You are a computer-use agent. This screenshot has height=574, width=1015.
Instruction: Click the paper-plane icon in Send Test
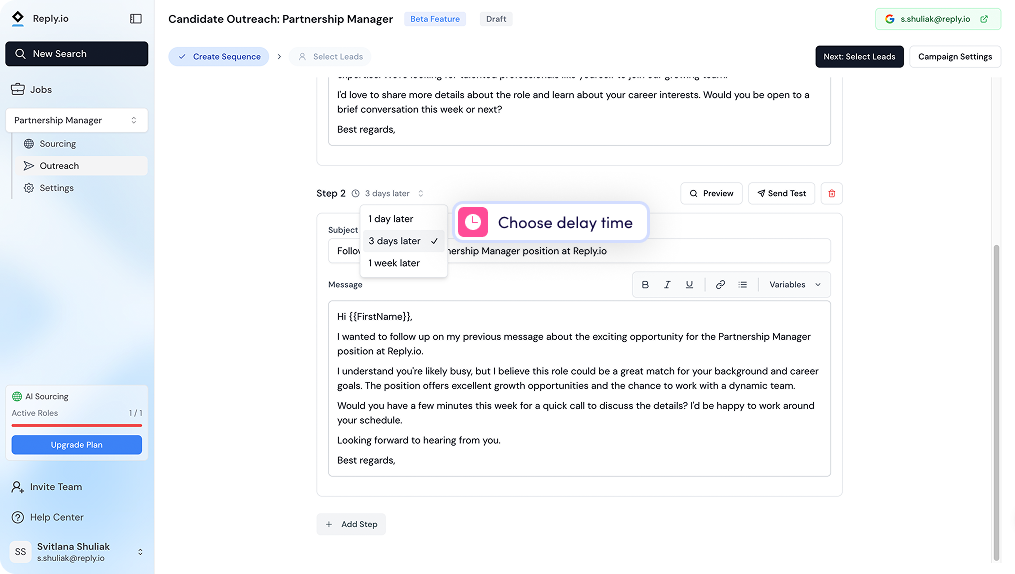761,193
